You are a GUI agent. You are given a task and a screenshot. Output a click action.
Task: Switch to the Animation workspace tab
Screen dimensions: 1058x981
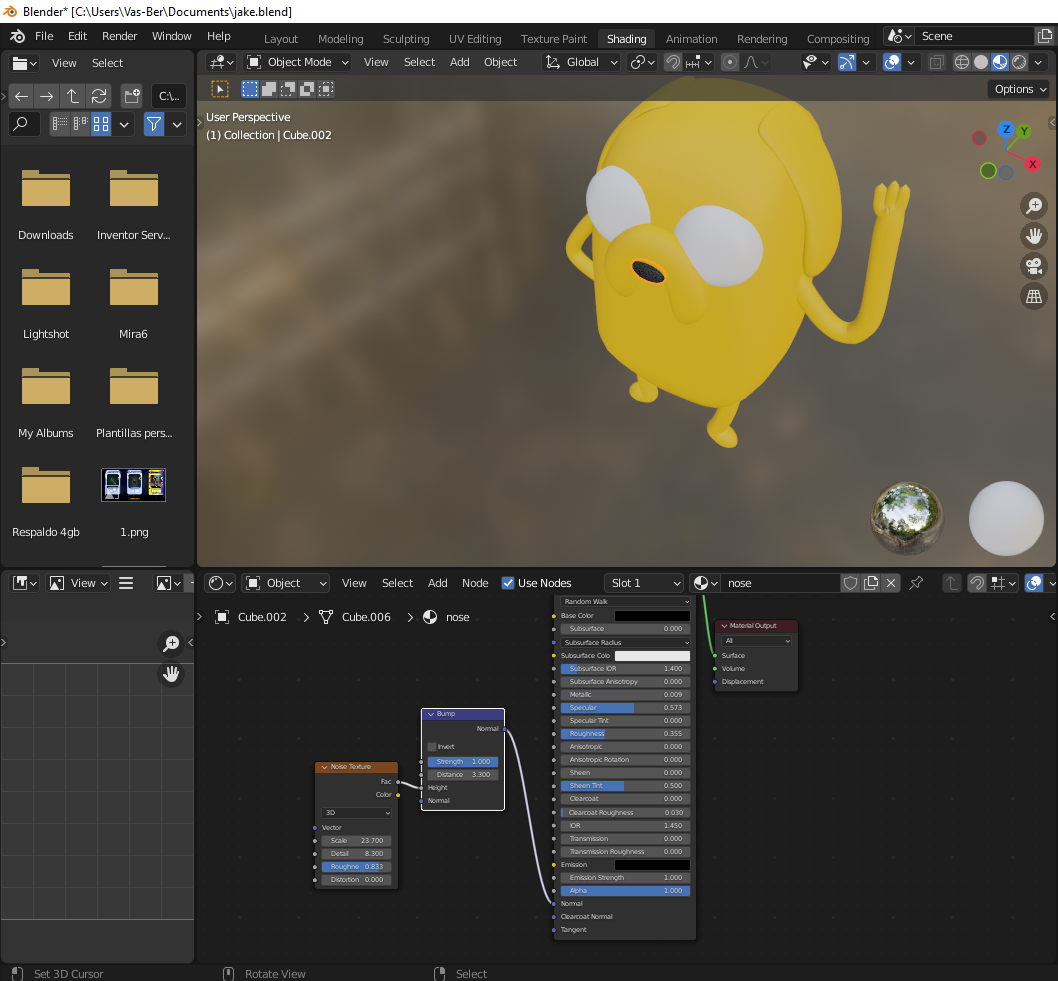point(692,39)
